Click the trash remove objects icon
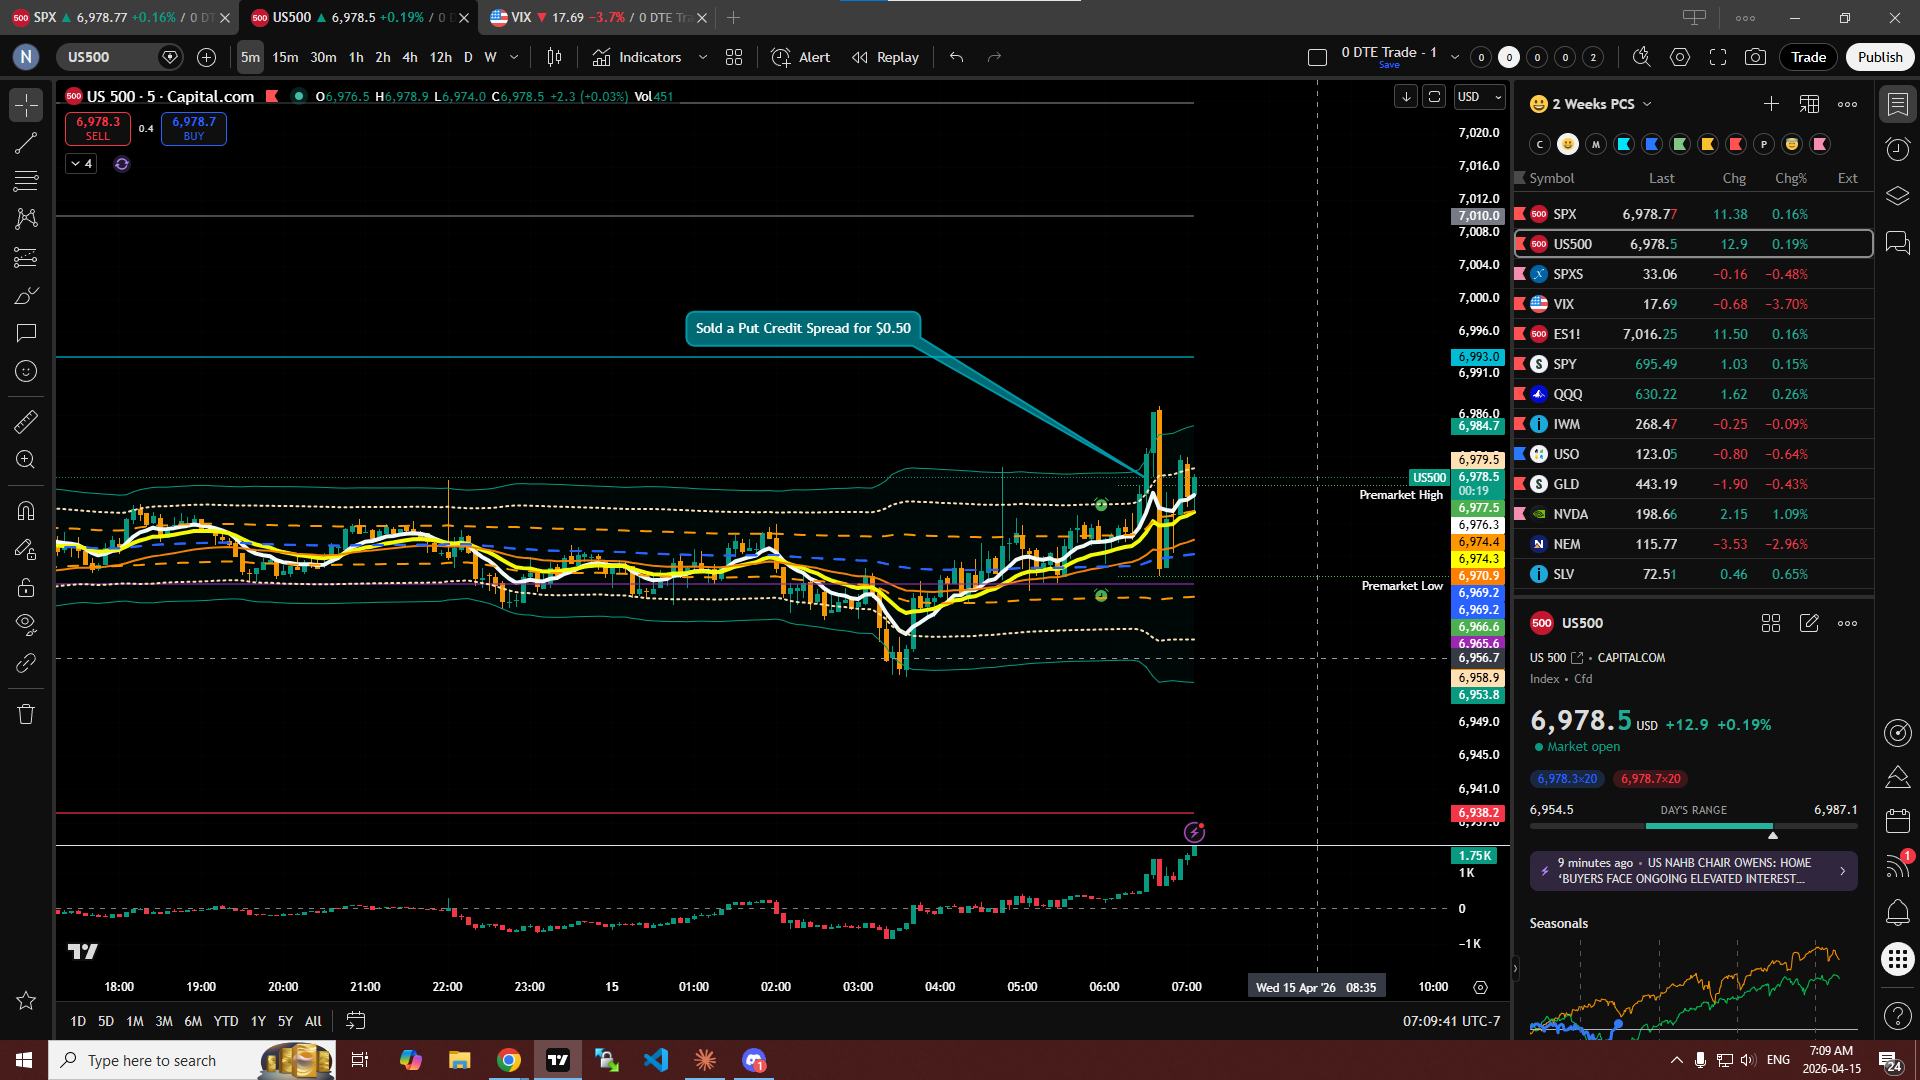Screen dimensions: 1920x1080 [x=26, y=714]
